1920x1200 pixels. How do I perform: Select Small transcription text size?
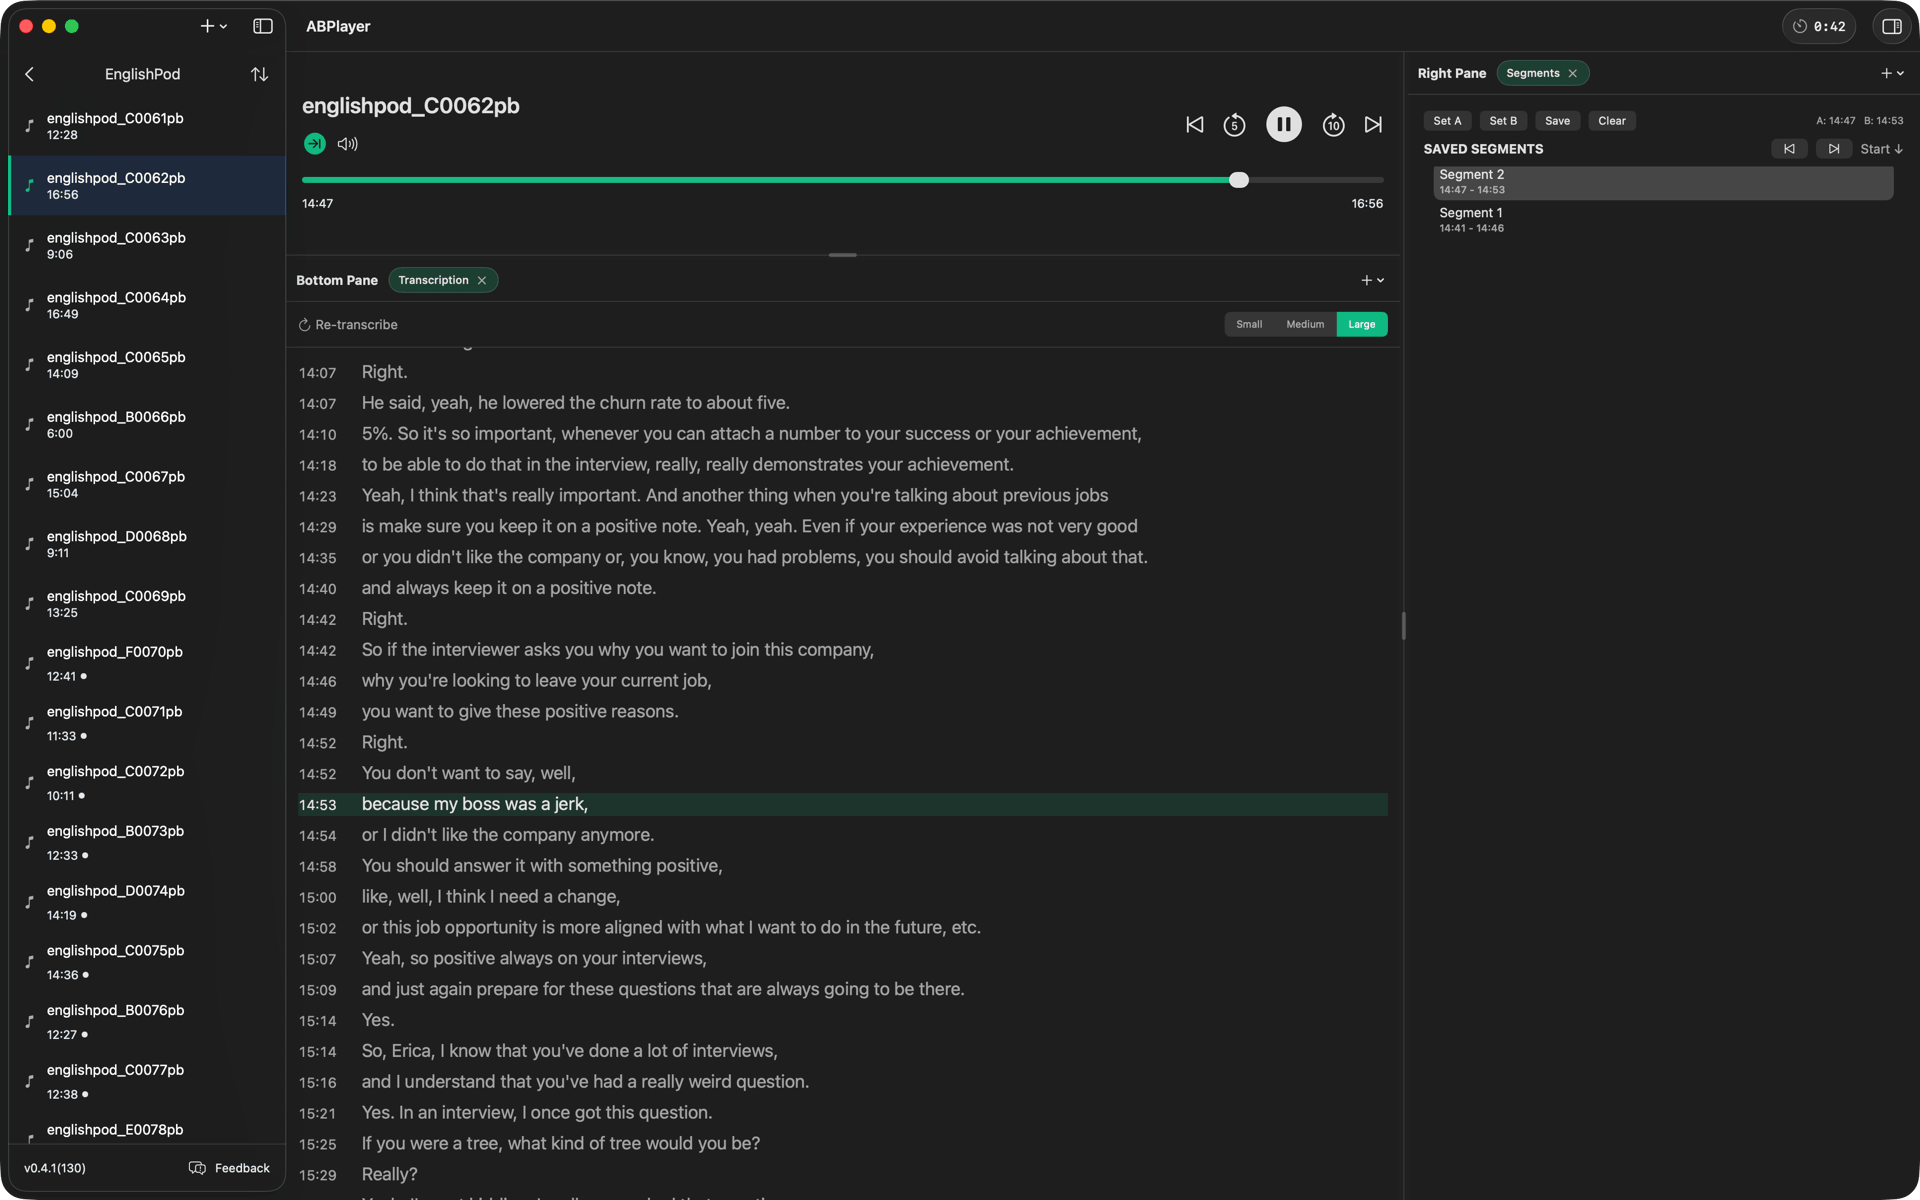click(x=1249, y=324)
